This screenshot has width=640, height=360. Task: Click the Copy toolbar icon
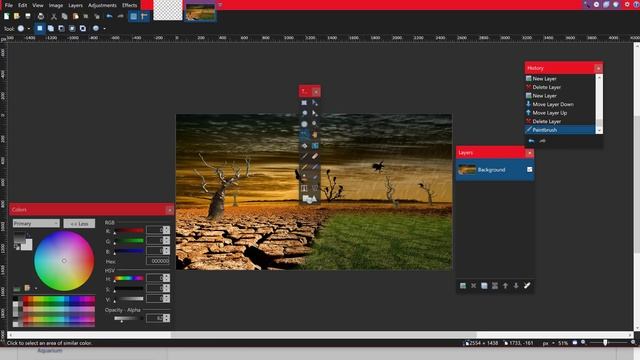click(x=64, y=16)
